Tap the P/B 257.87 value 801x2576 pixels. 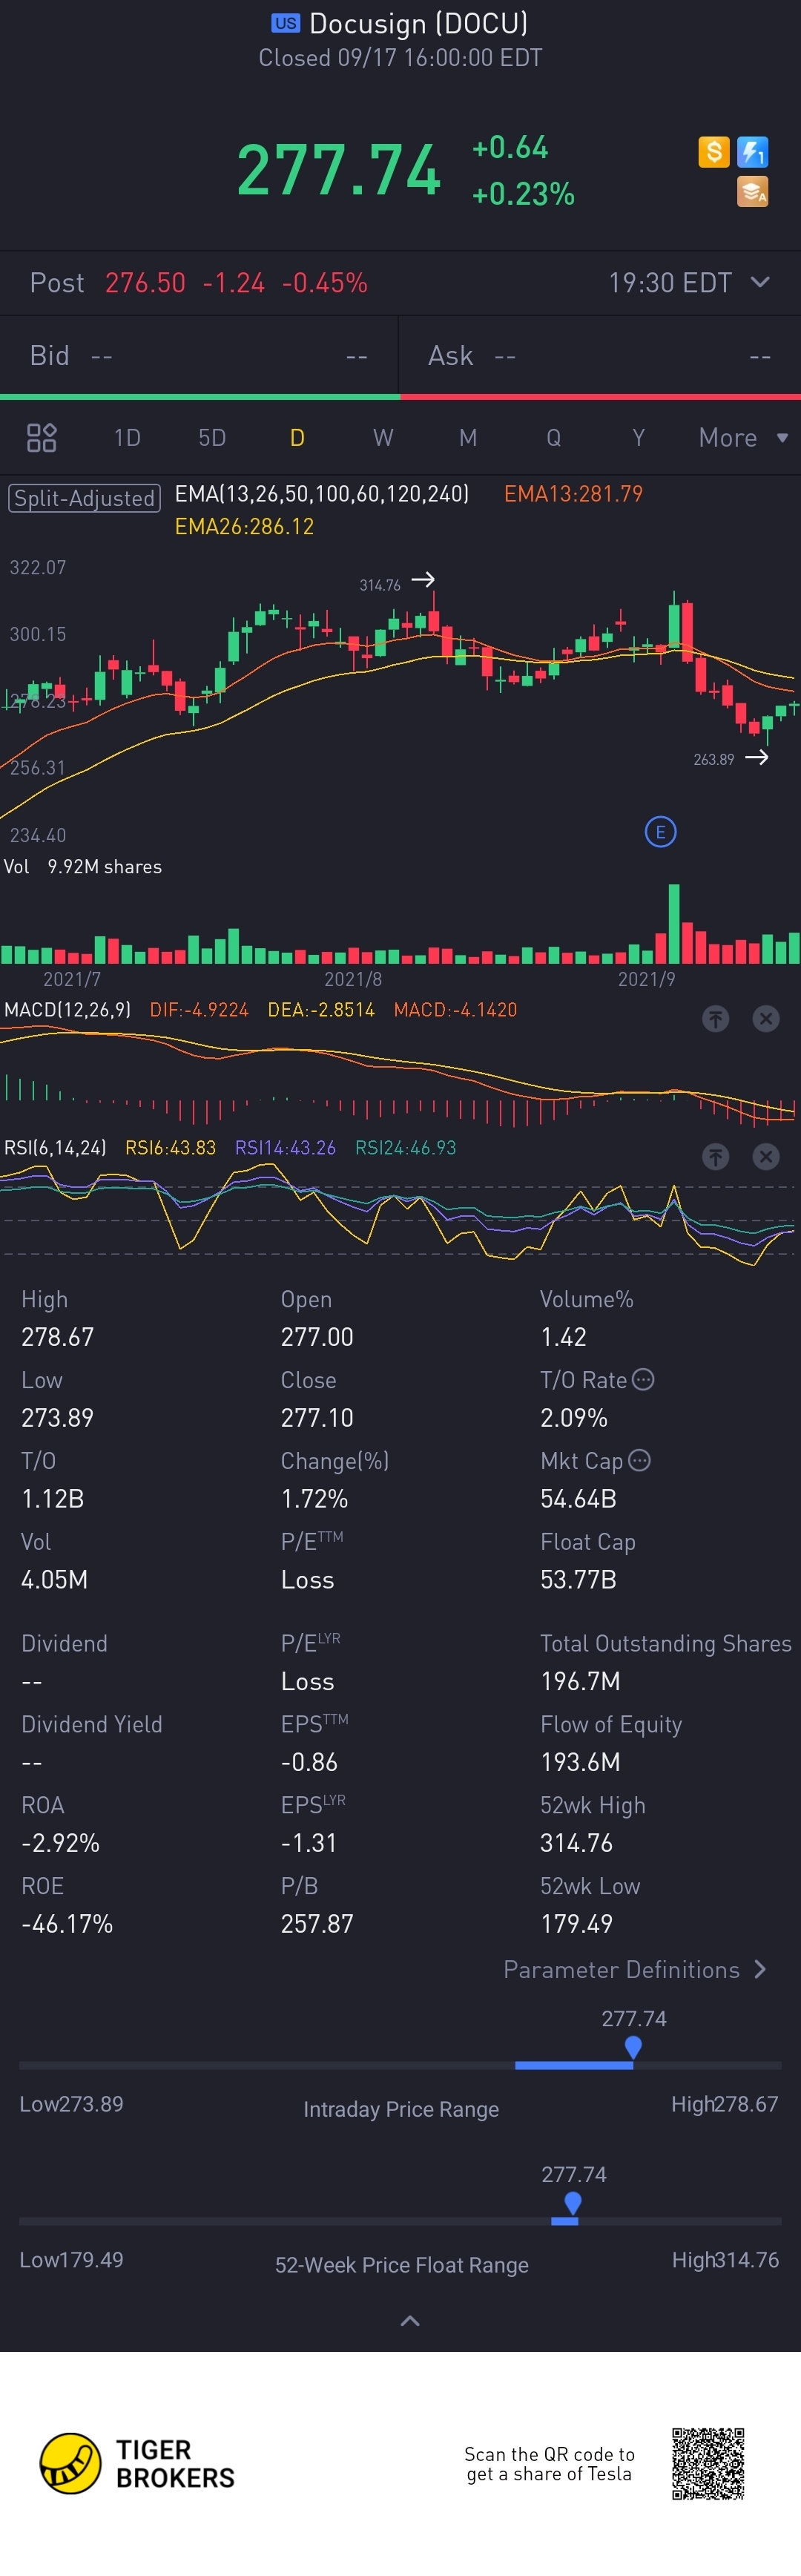317,1923
